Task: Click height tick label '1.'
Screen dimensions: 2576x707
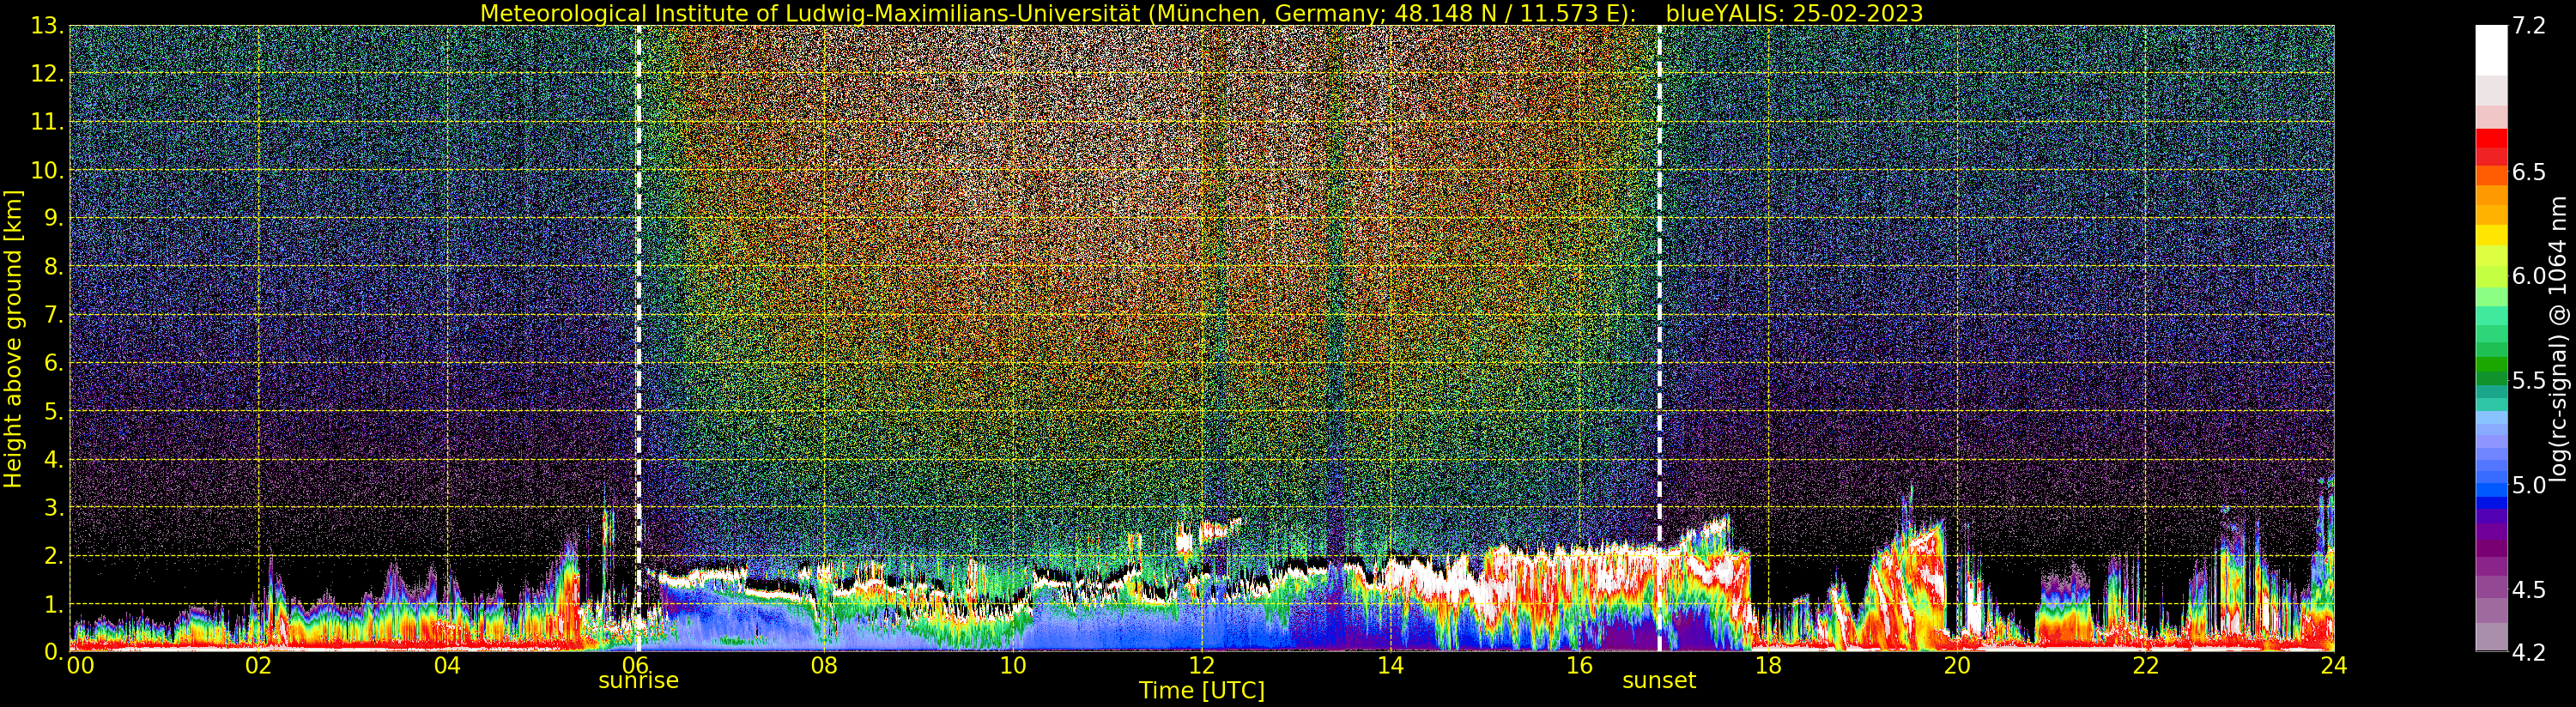Action: [x=53, y=604]
